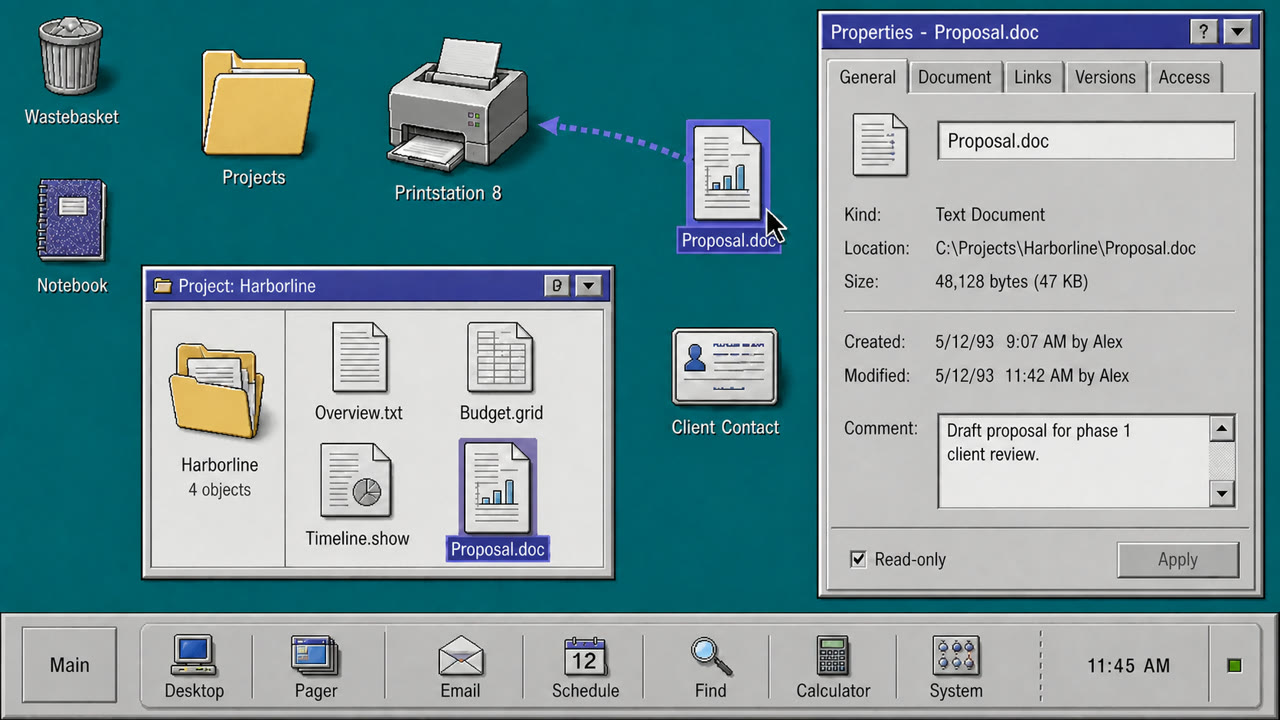Select Budget.grid in the Harborline window
This screenshot has width=1280, height=720.
501,371
